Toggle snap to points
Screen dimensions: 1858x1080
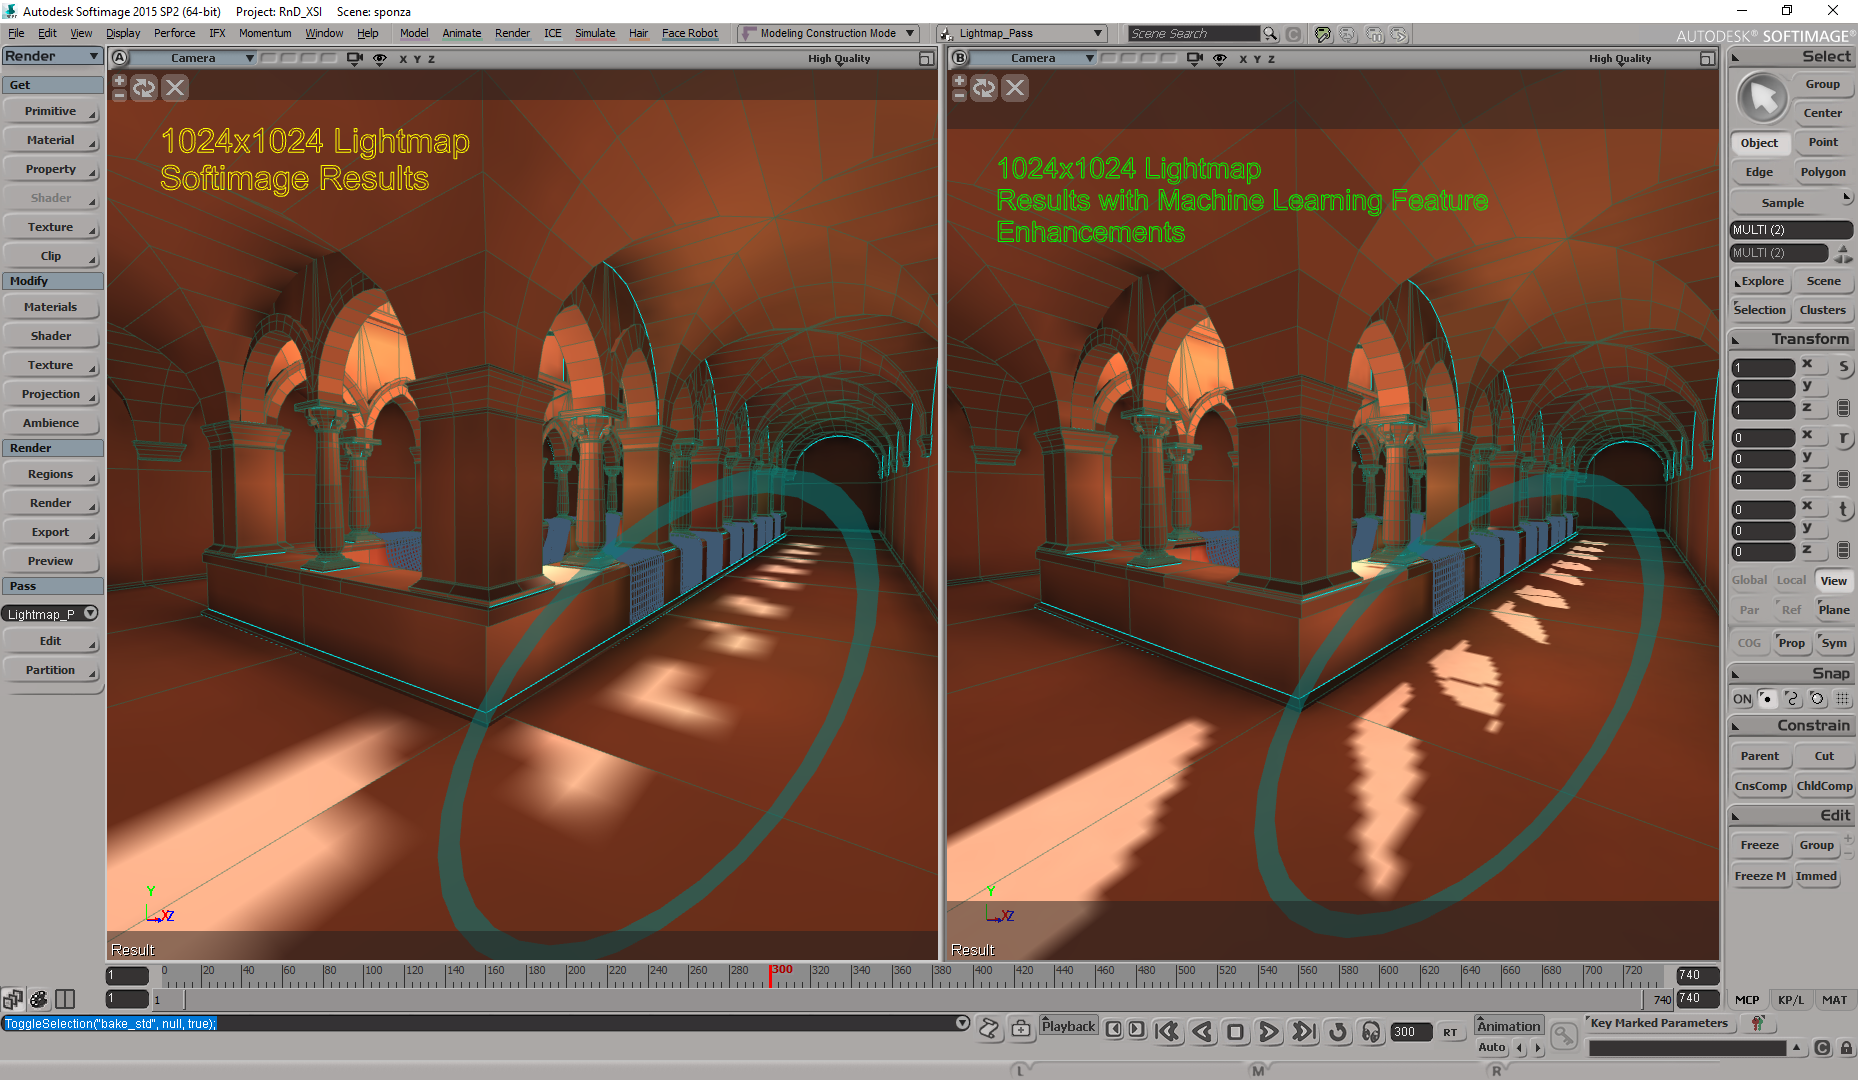point(1768,699)
